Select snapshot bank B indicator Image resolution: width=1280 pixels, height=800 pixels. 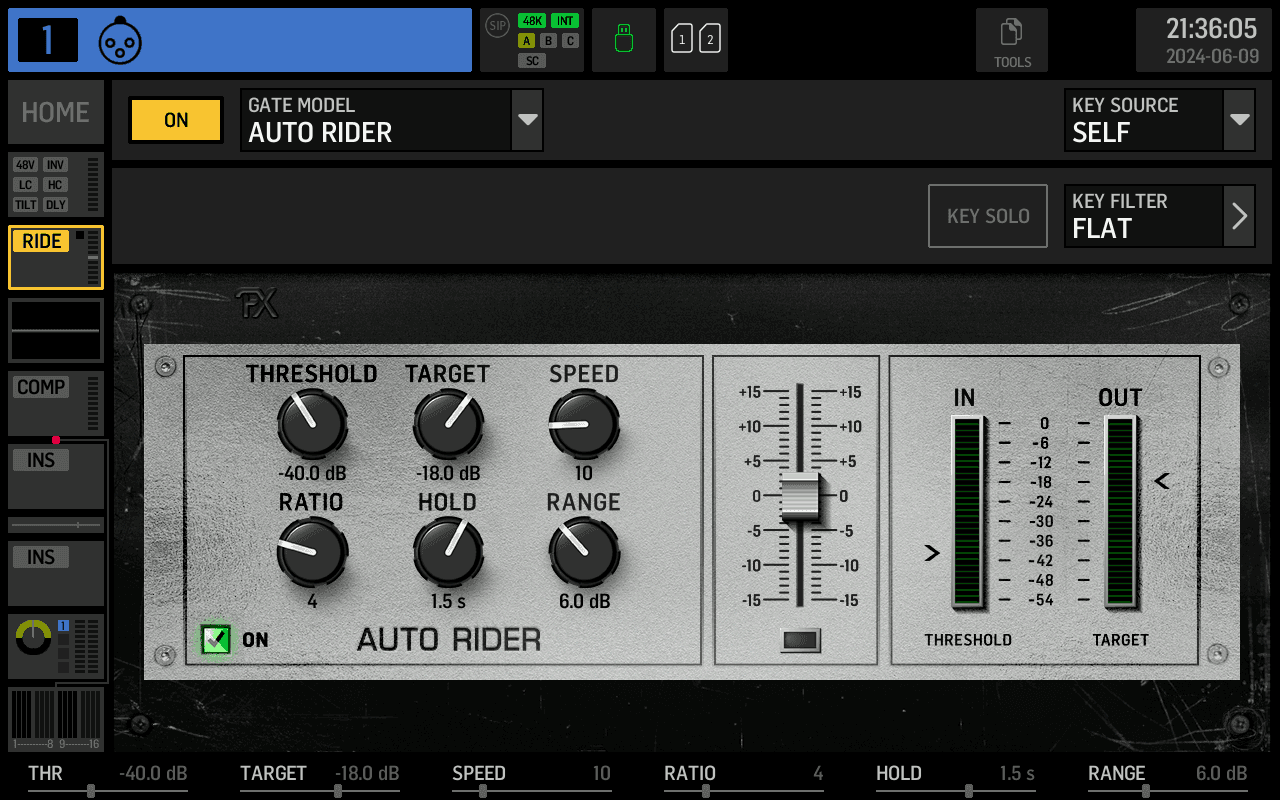coord(548,41)
